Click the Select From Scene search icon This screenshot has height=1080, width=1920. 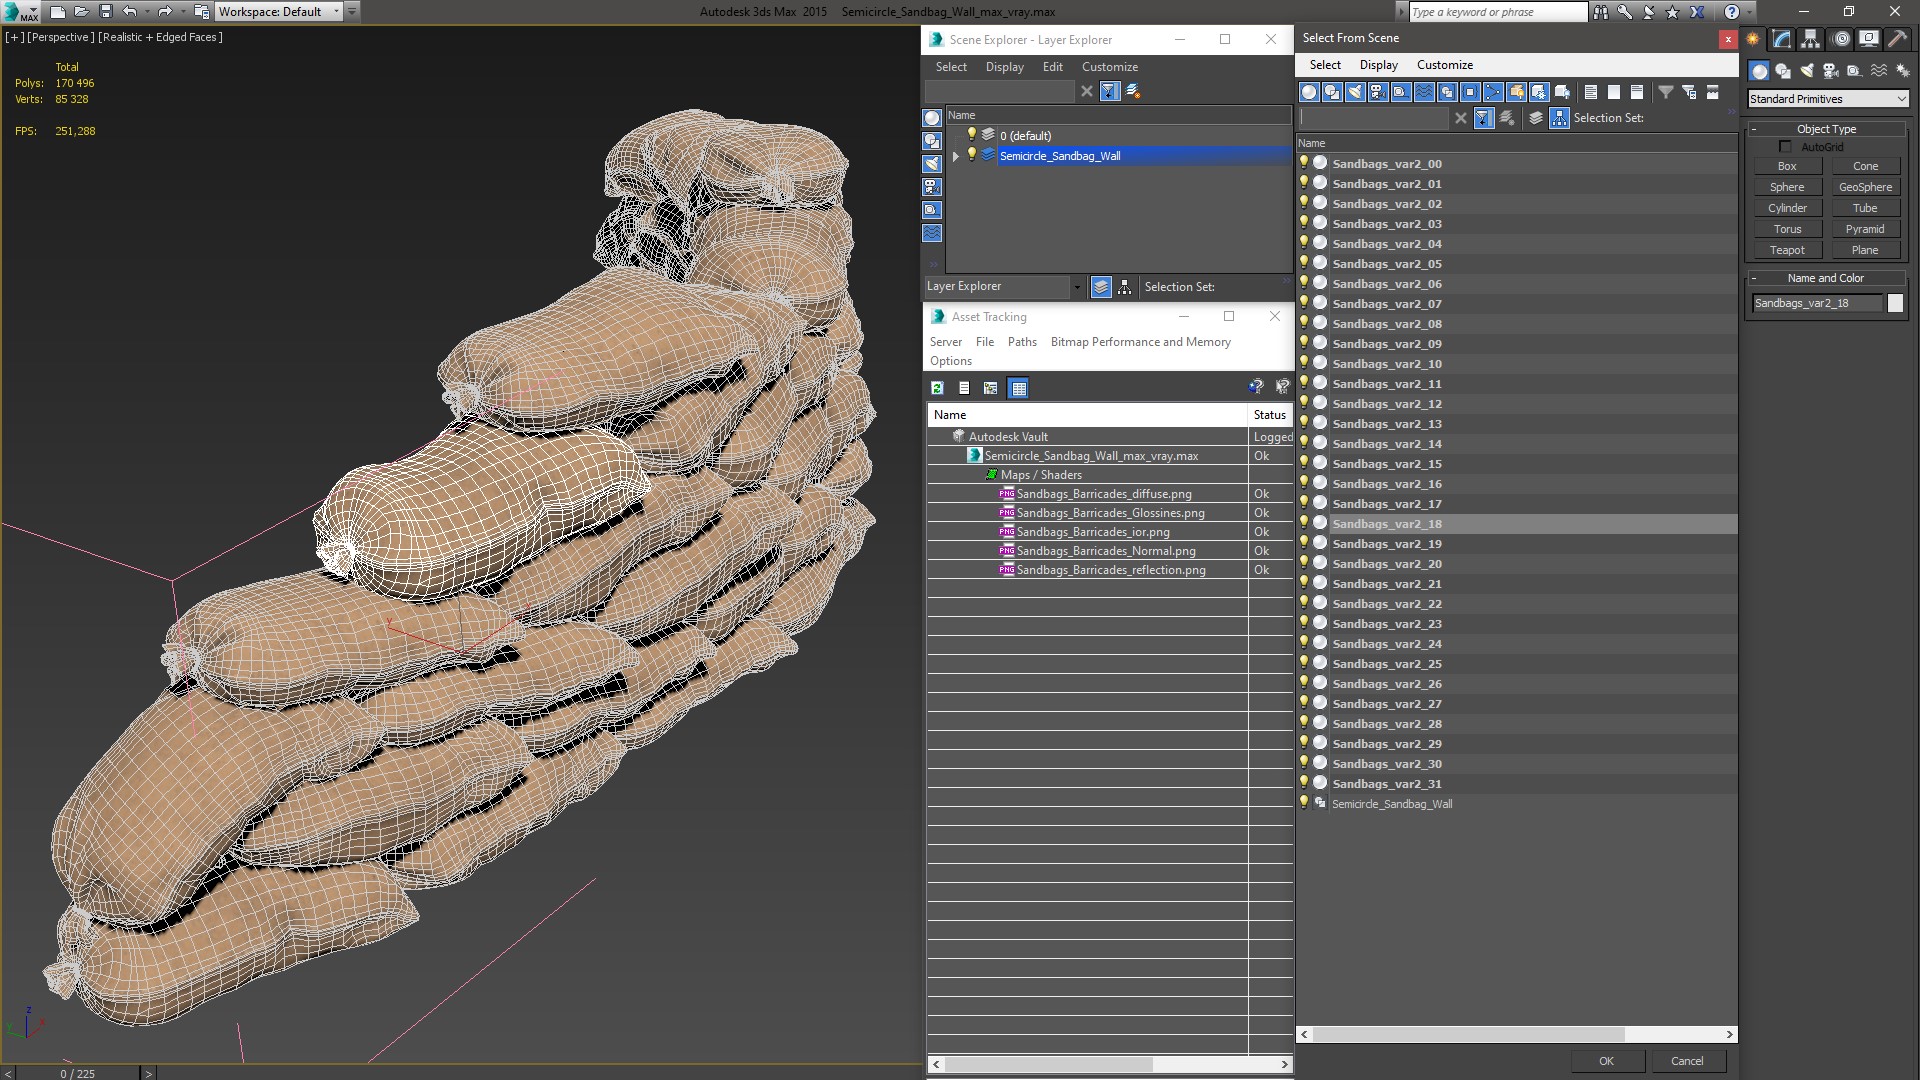[x=1482, y=117]
